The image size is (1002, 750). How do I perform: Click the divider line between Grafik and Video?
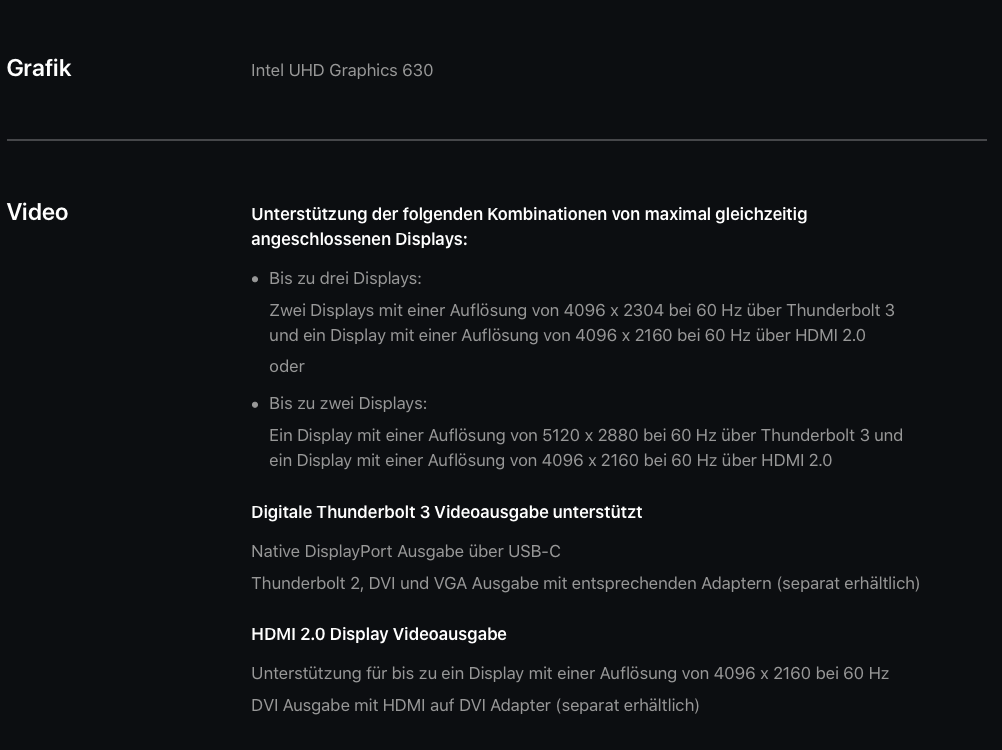pos(497,140)
